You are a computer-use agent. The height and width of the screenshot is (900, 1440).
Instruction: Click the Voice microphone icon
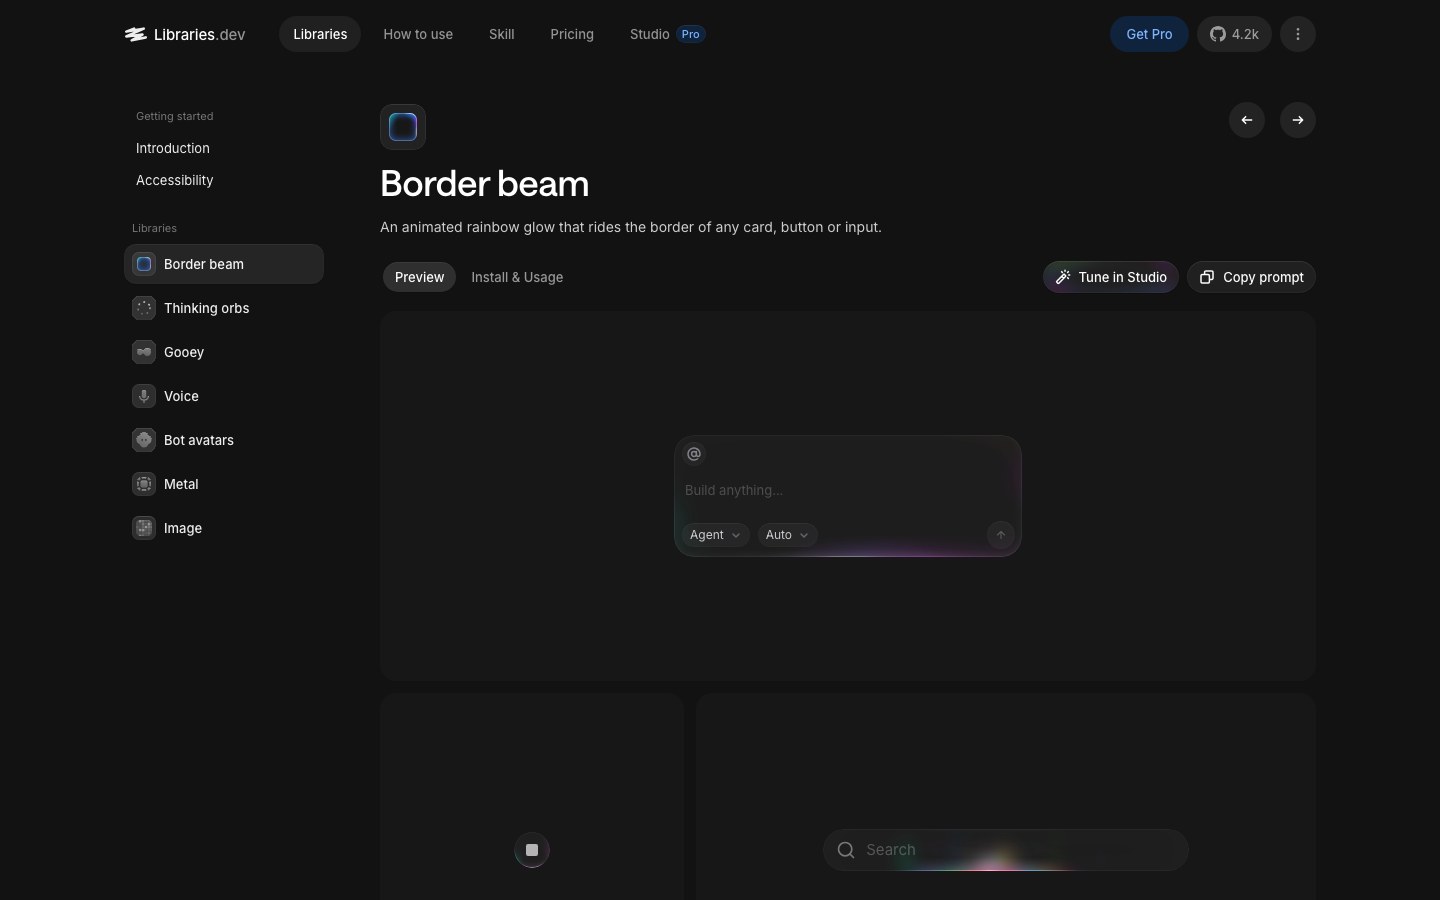144,396
